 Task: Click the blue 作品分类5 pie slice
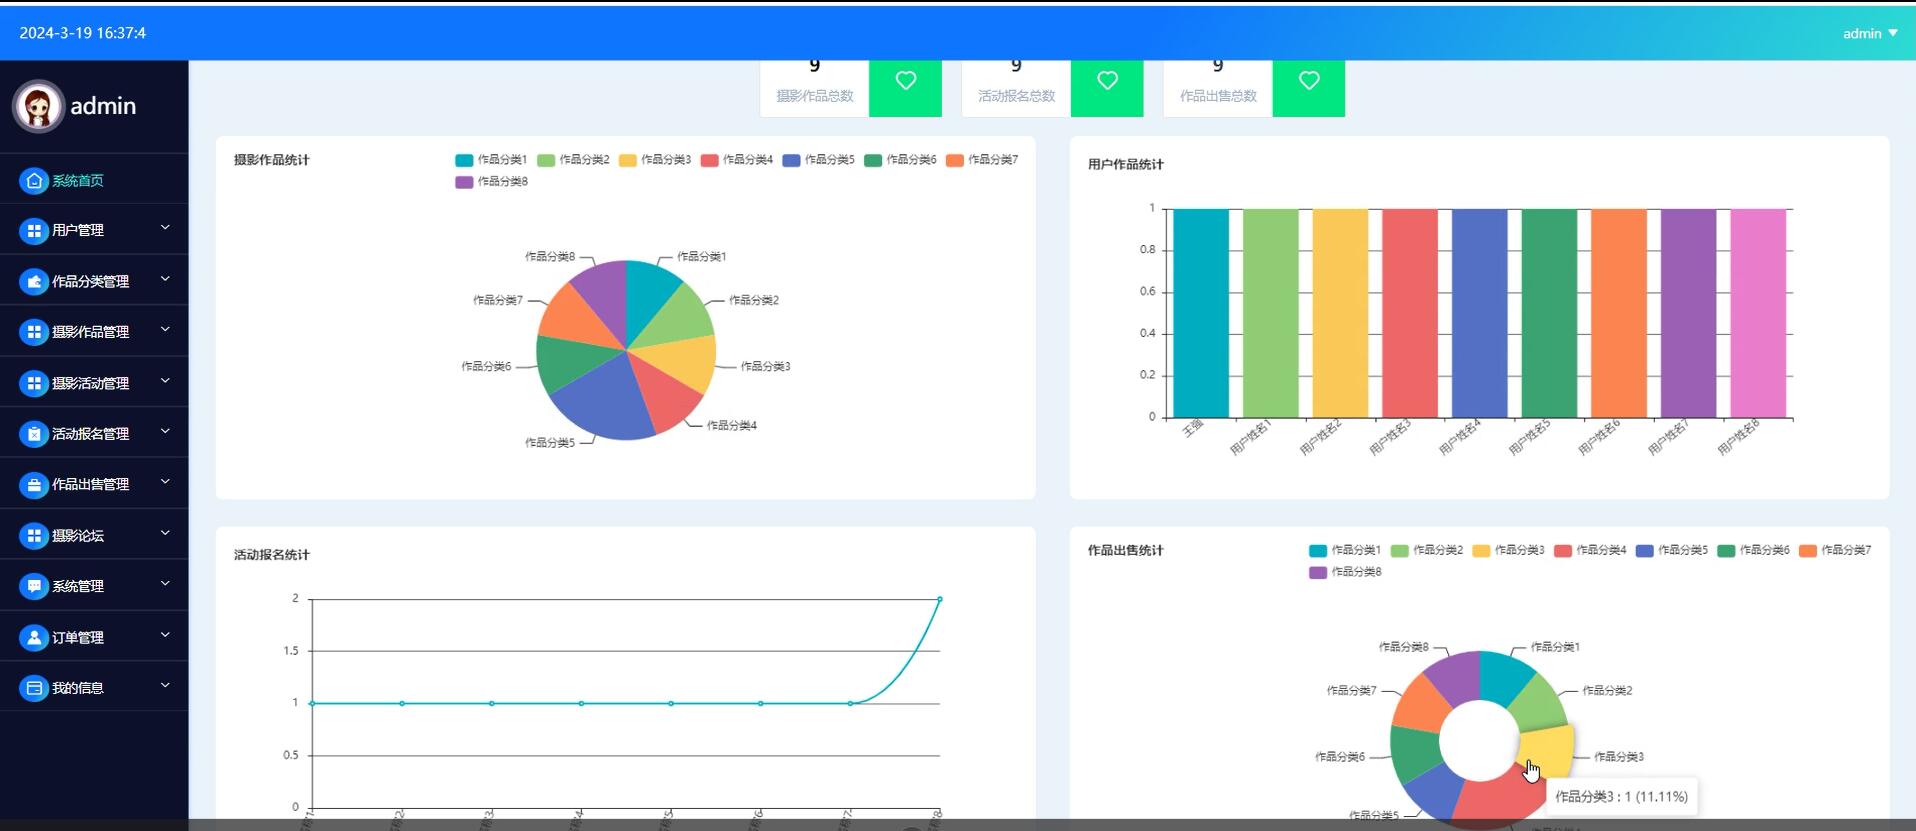pyautogui.click(x=607, y=403)
